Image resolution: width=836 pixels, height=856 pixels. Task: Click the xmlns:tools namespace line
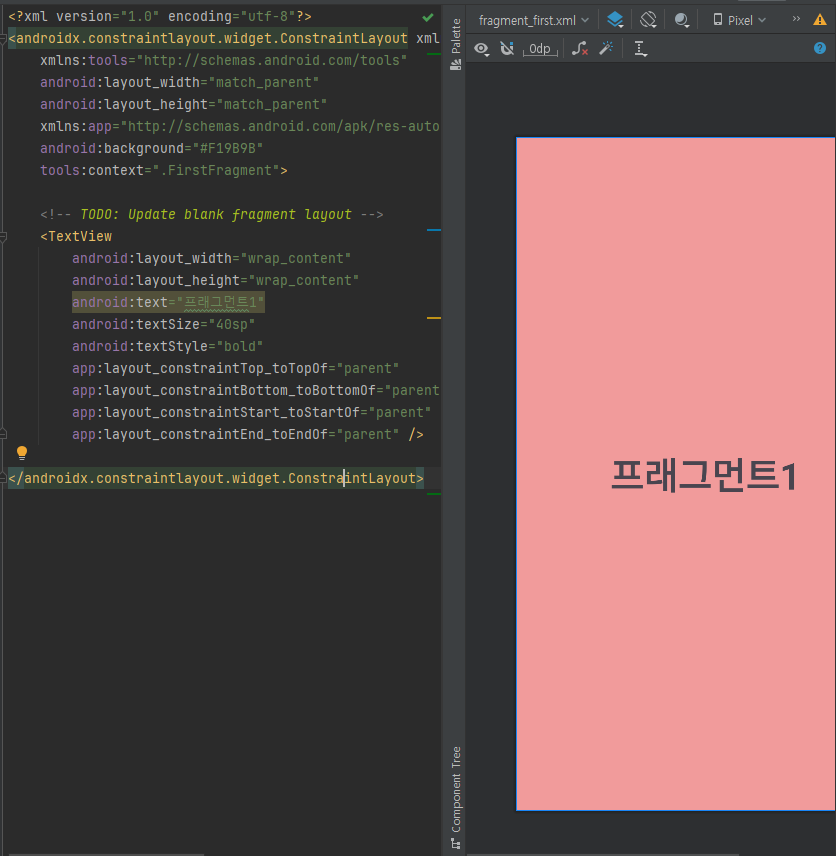point(224,61)
